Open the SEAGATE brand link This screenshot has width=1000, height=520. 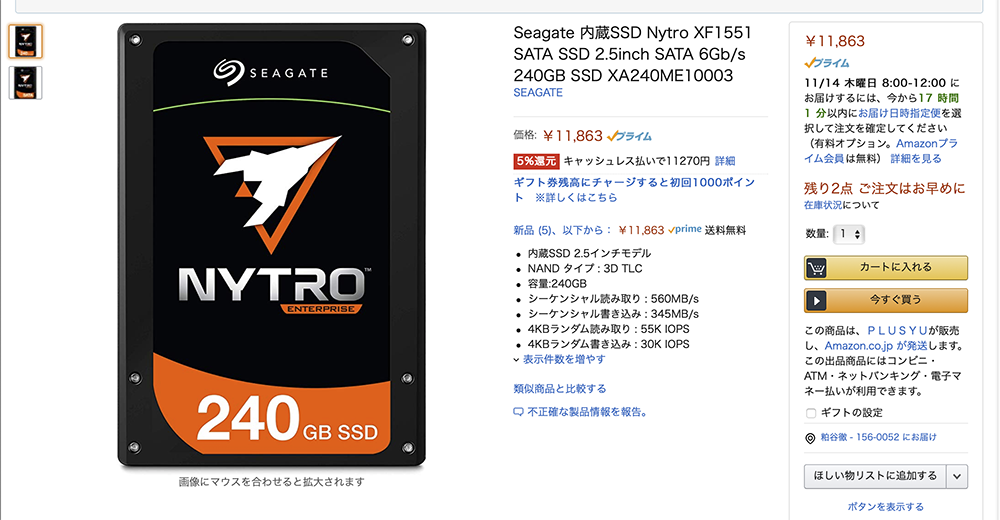coord(538,93)
